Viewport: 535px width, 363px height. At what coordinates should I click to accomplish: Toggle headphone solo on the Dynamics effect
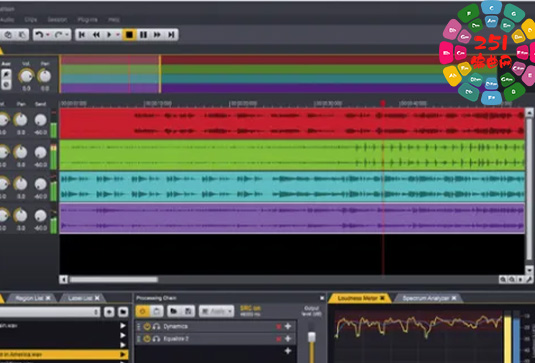[x=156, y=326]
